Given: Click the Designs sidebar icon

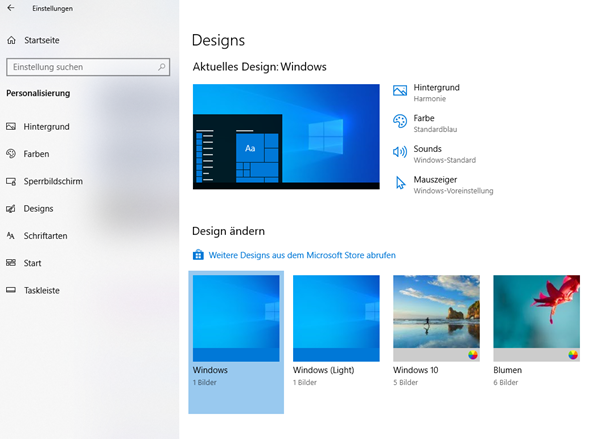Looking at the screenshot, I should click(11, 209).
